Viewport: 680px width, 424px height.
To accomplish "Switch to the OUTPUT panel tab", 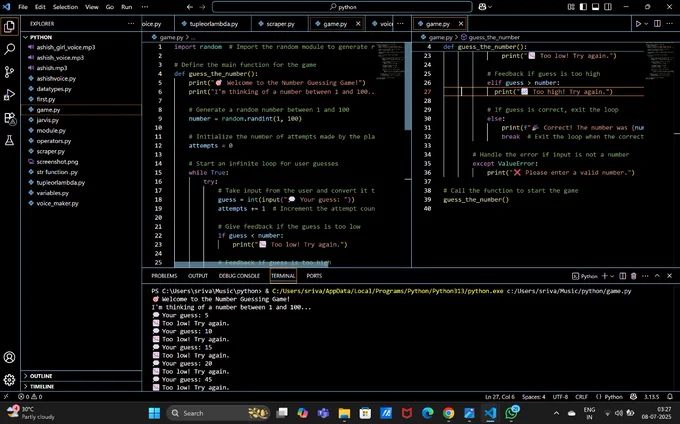I will (198, 276).
